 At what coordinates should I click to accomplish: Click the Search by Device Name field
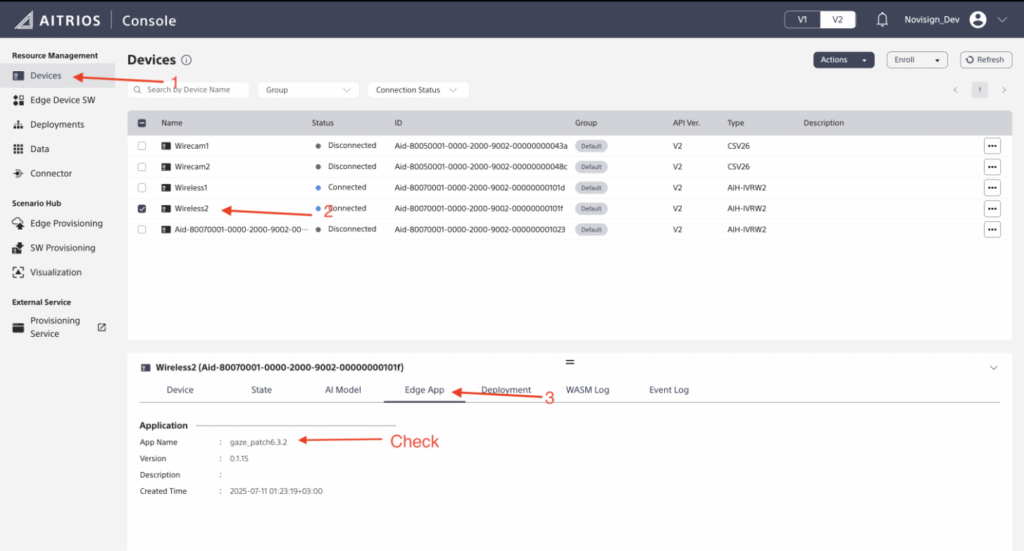[x=190, y=90]
